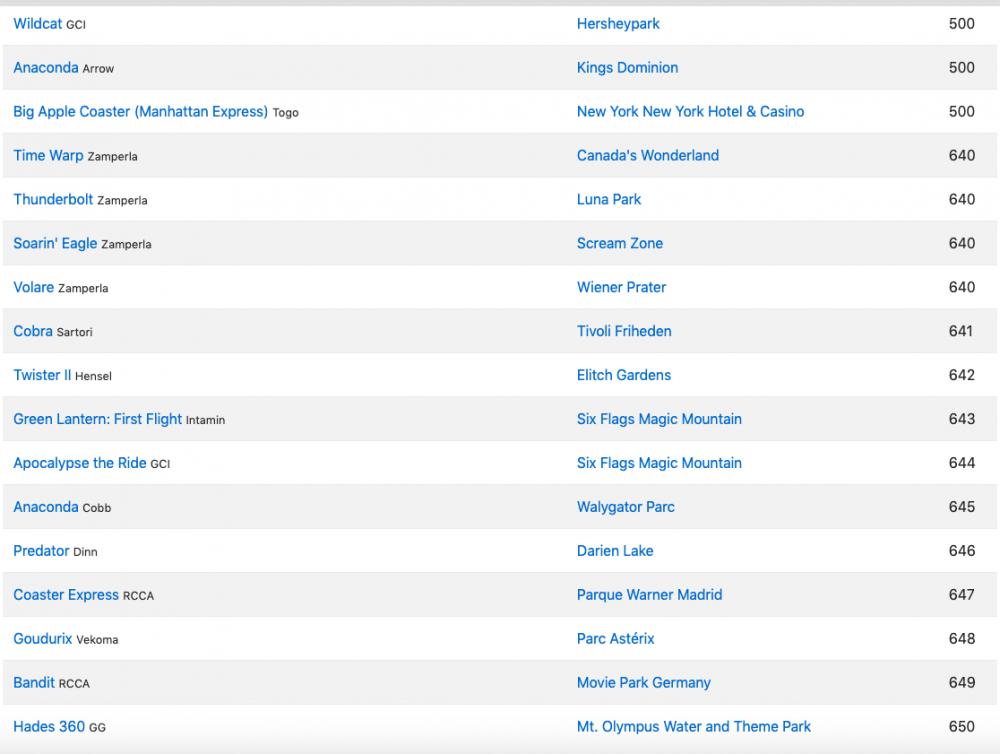The height and width of the screenshot is (754, 1000).
Task: Select New York New York Hotel & Casino
Action: (690, 112)
